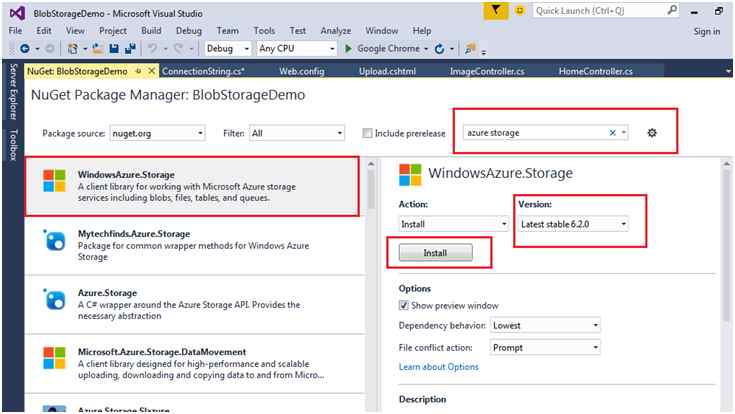Open the search history dropdown arrow

[x=623, y=133]
